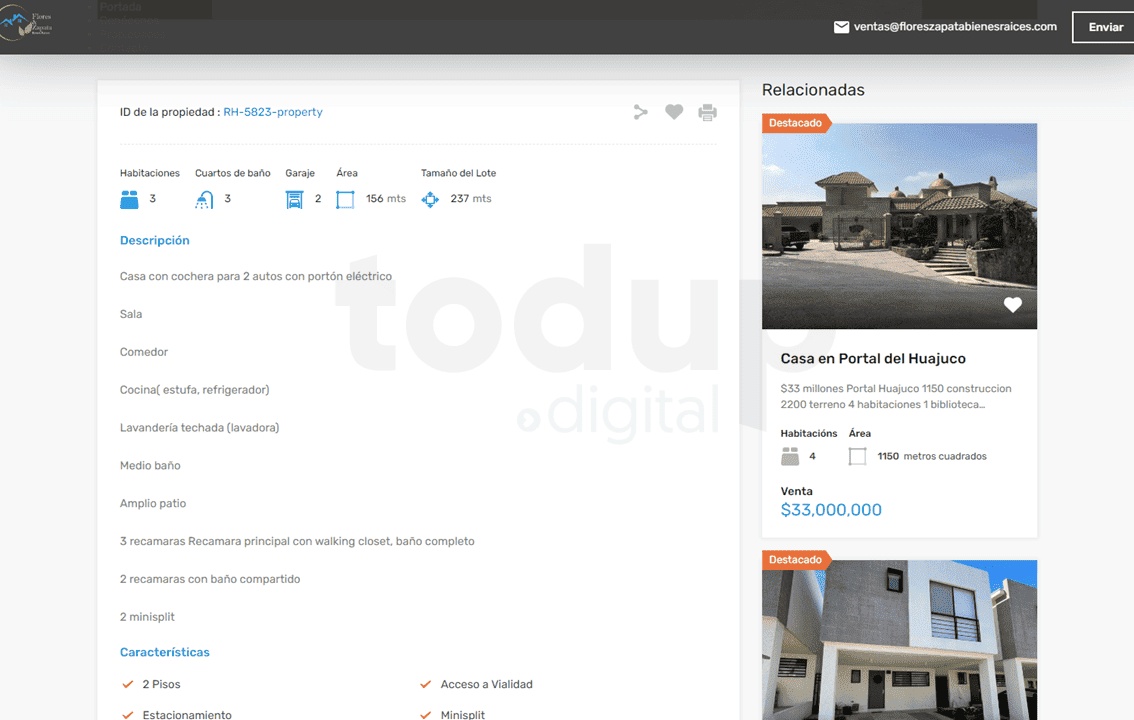
Task: Click the checkmark beside 2 Pisos
Action: (x=127, y=685)
